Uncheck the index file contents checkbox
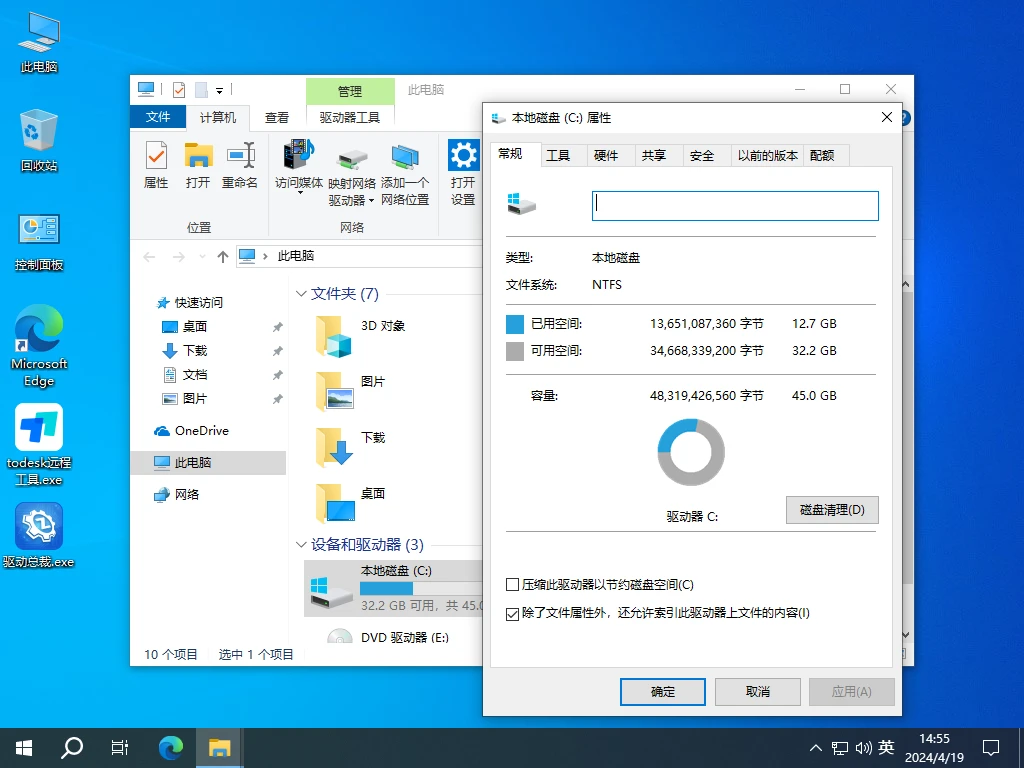 click(x=513, y=613)
